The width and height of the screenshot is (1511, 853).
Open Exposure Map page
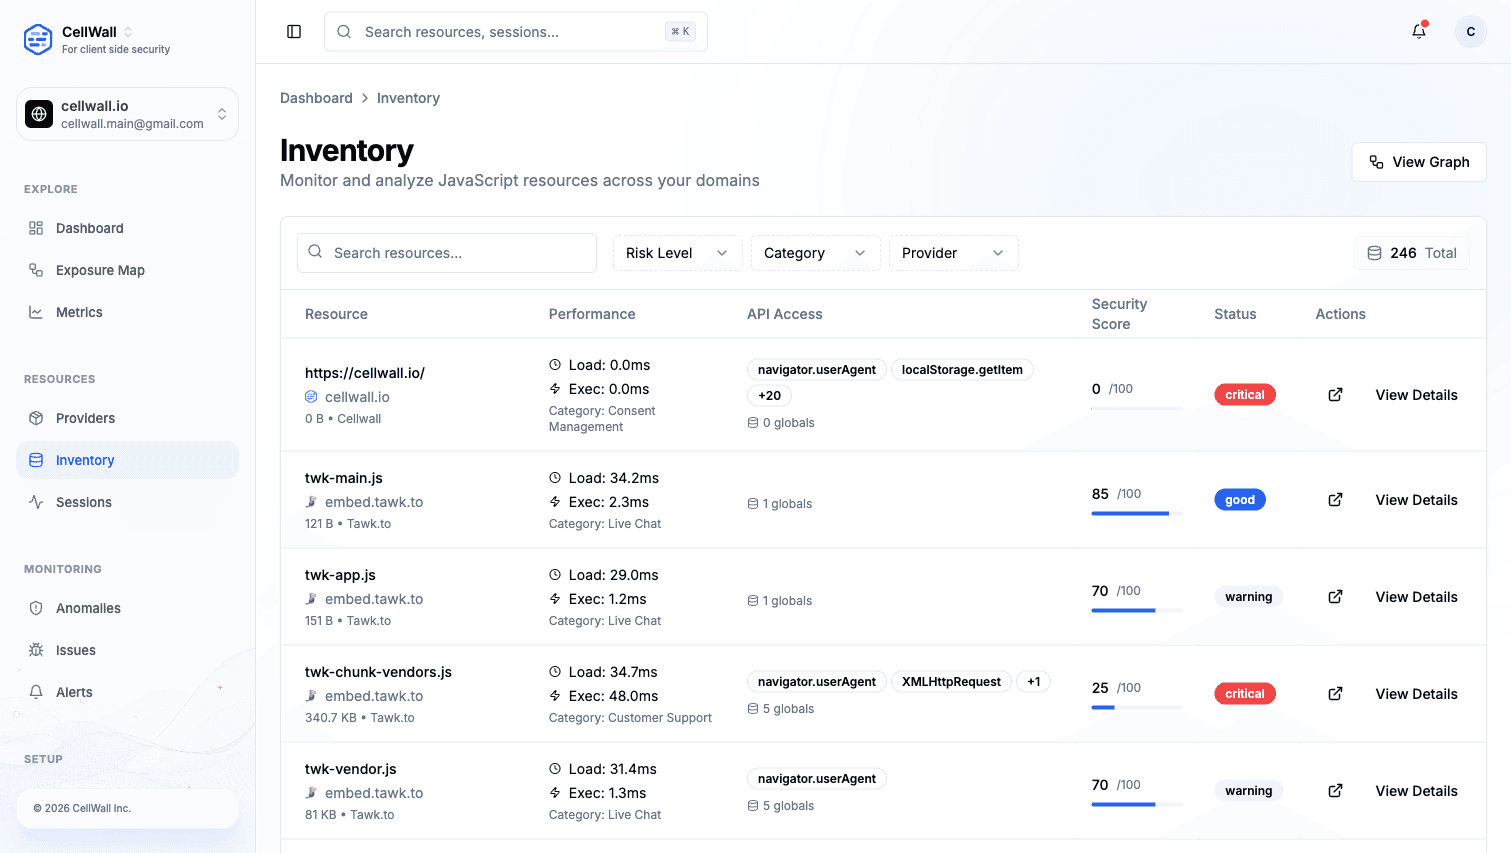click(127, 270)
